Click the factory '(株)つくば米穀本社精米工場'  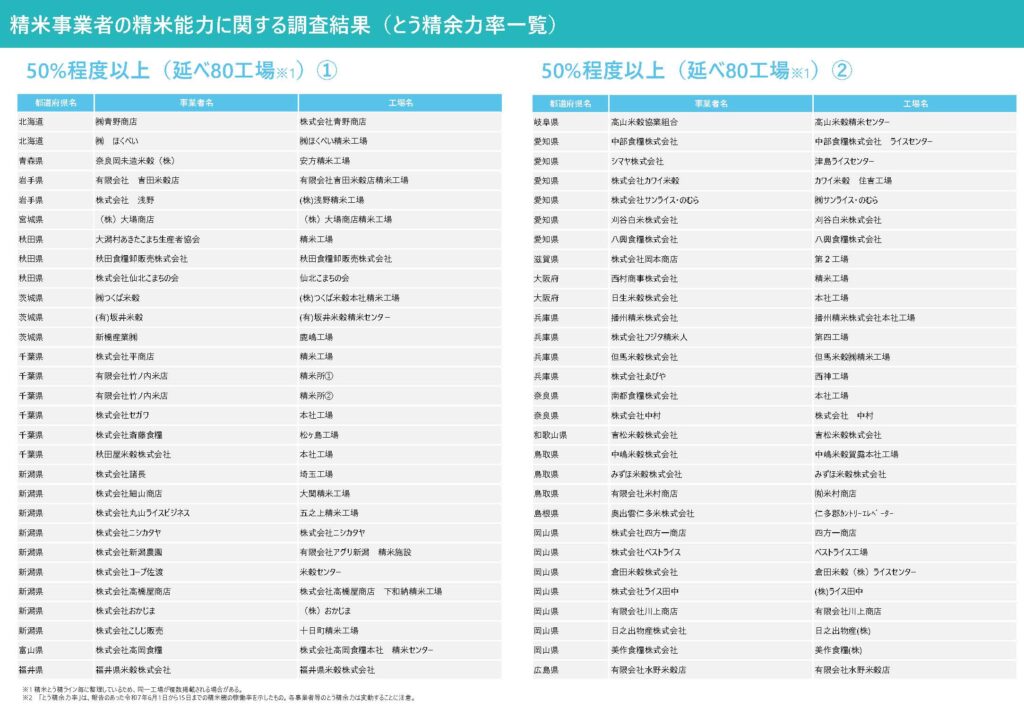pos(349,298)
